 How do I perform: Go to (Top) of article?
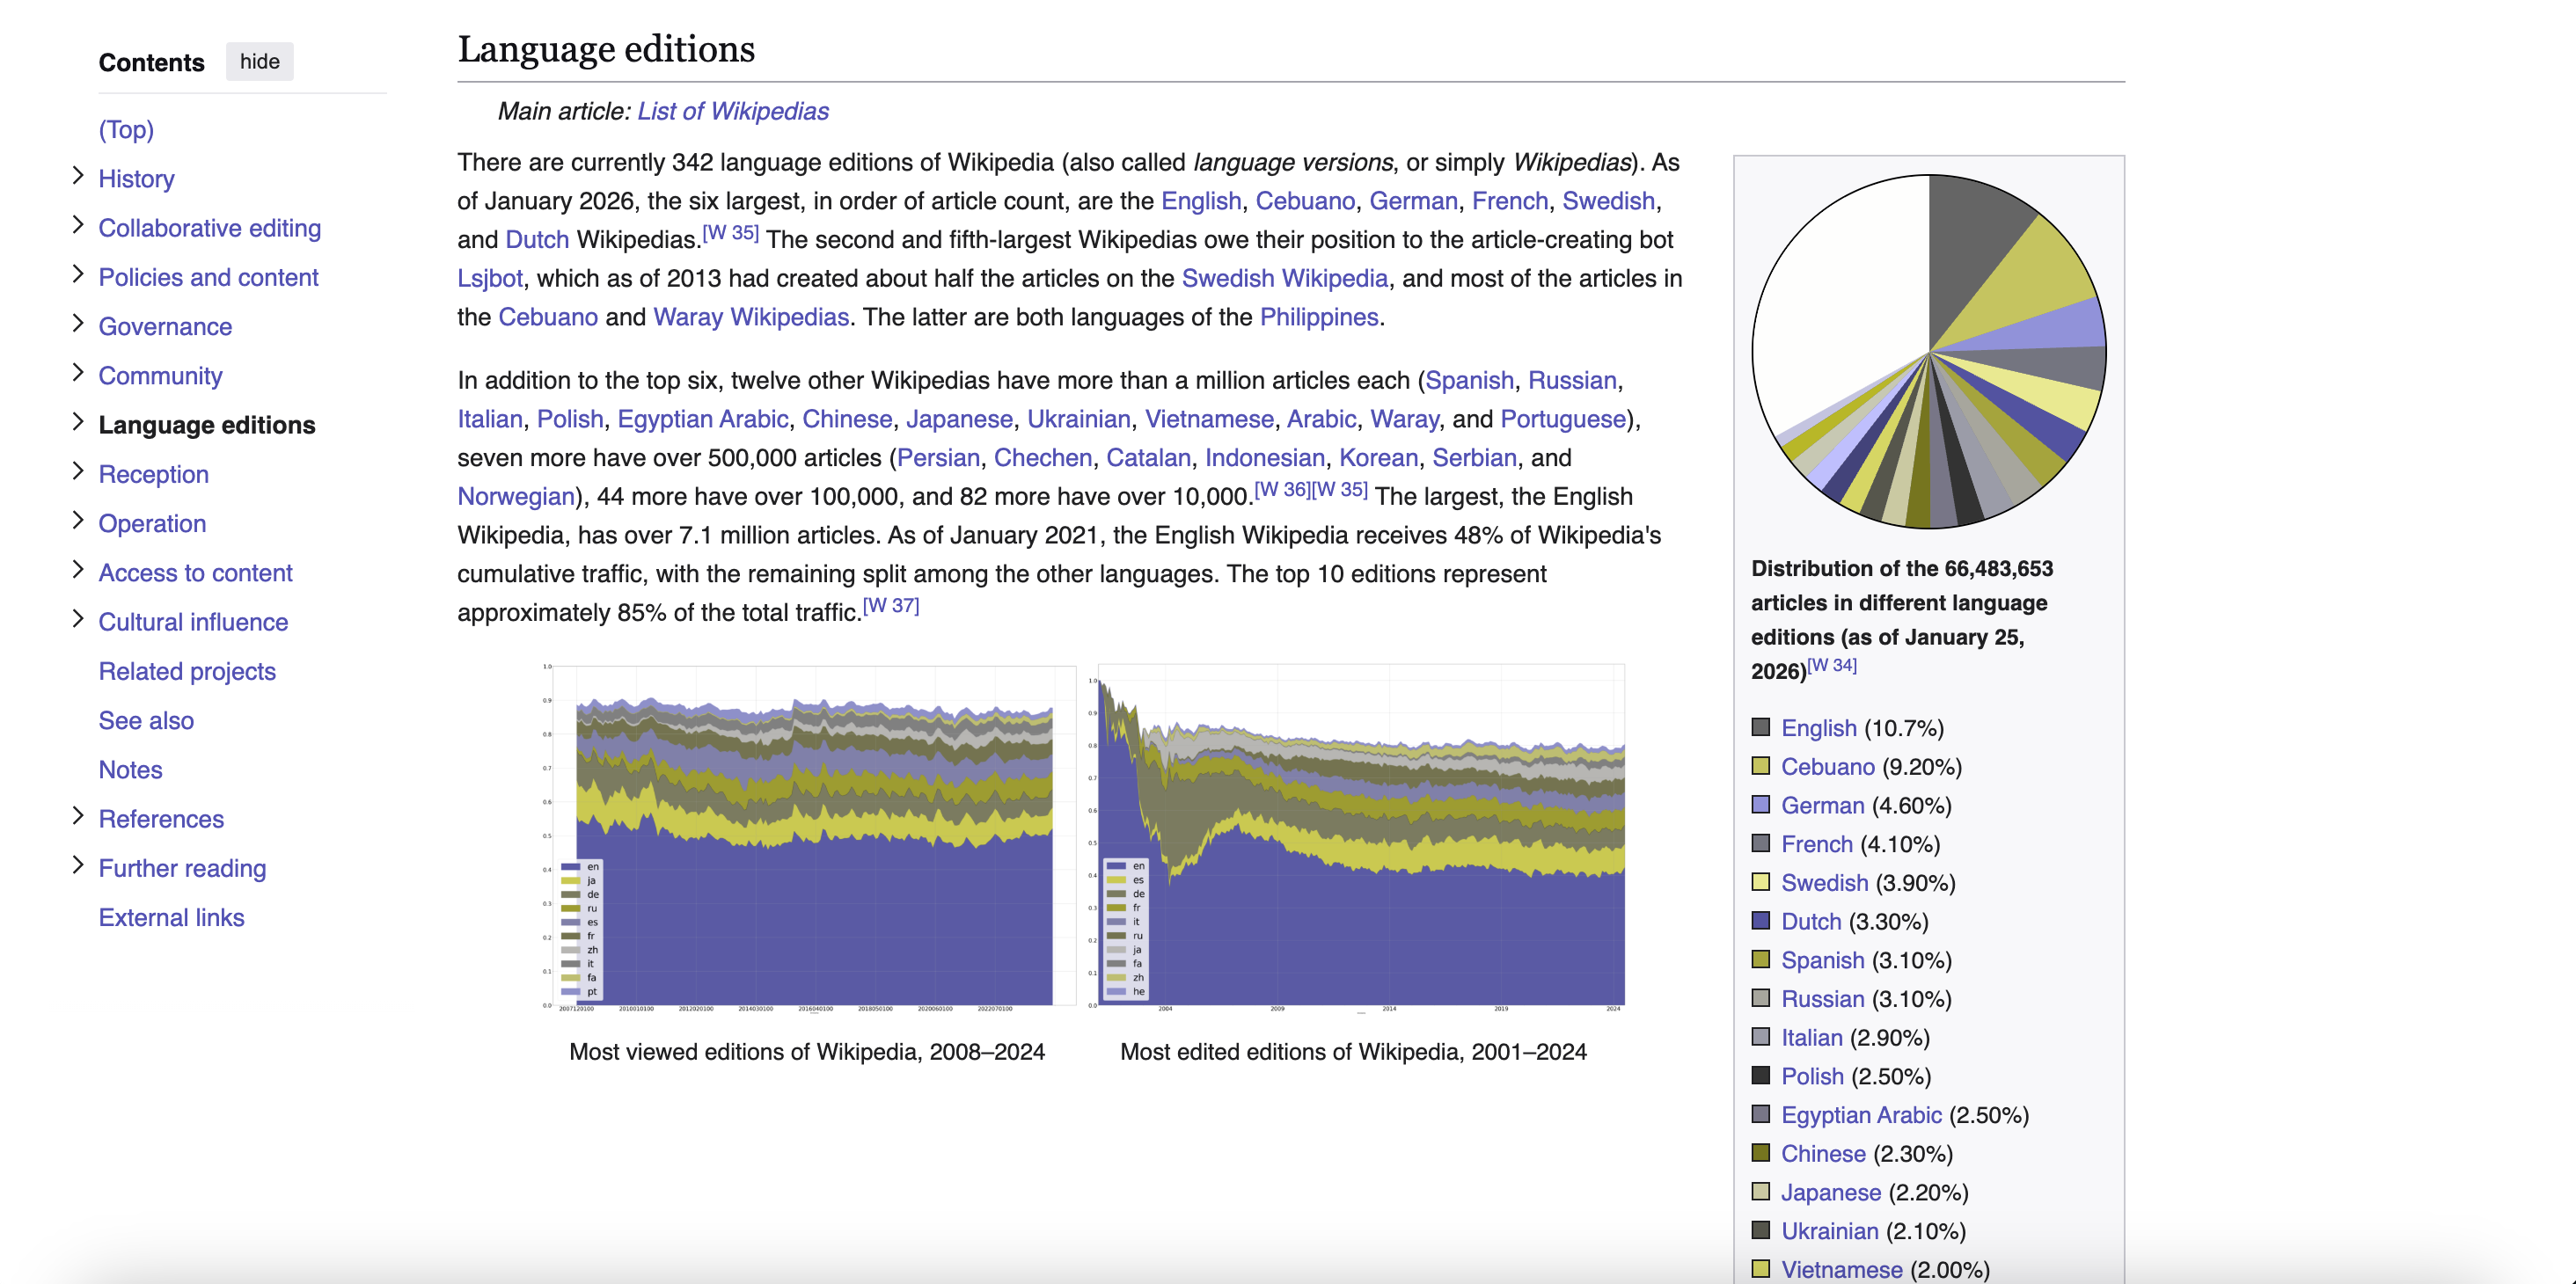[126, 129]
